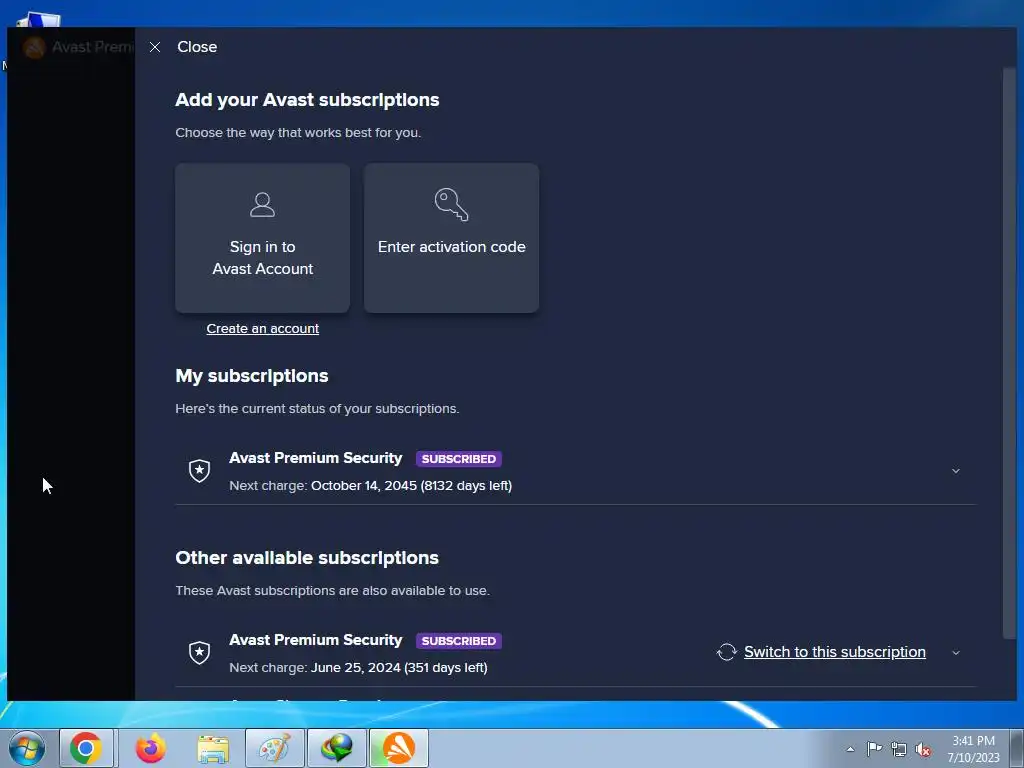Show hidden system tray icons
Screen dimensions: 1024x768
(x=850, y=749)
